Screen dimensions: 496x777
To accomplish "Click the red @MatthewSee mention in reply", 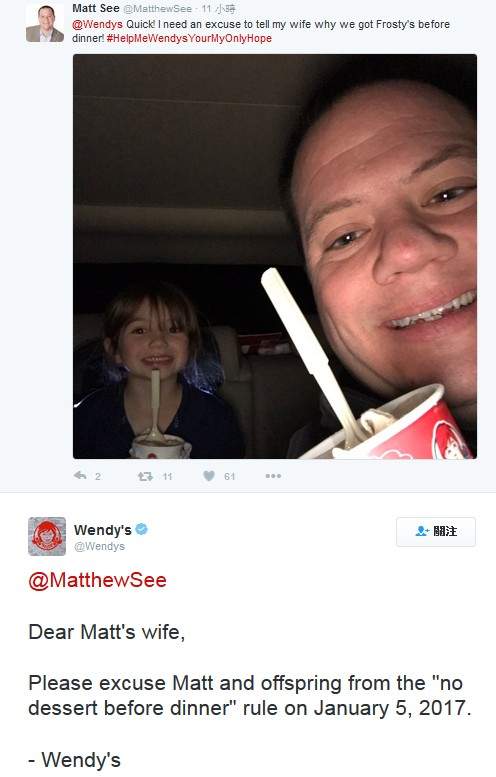I will 98,580.
